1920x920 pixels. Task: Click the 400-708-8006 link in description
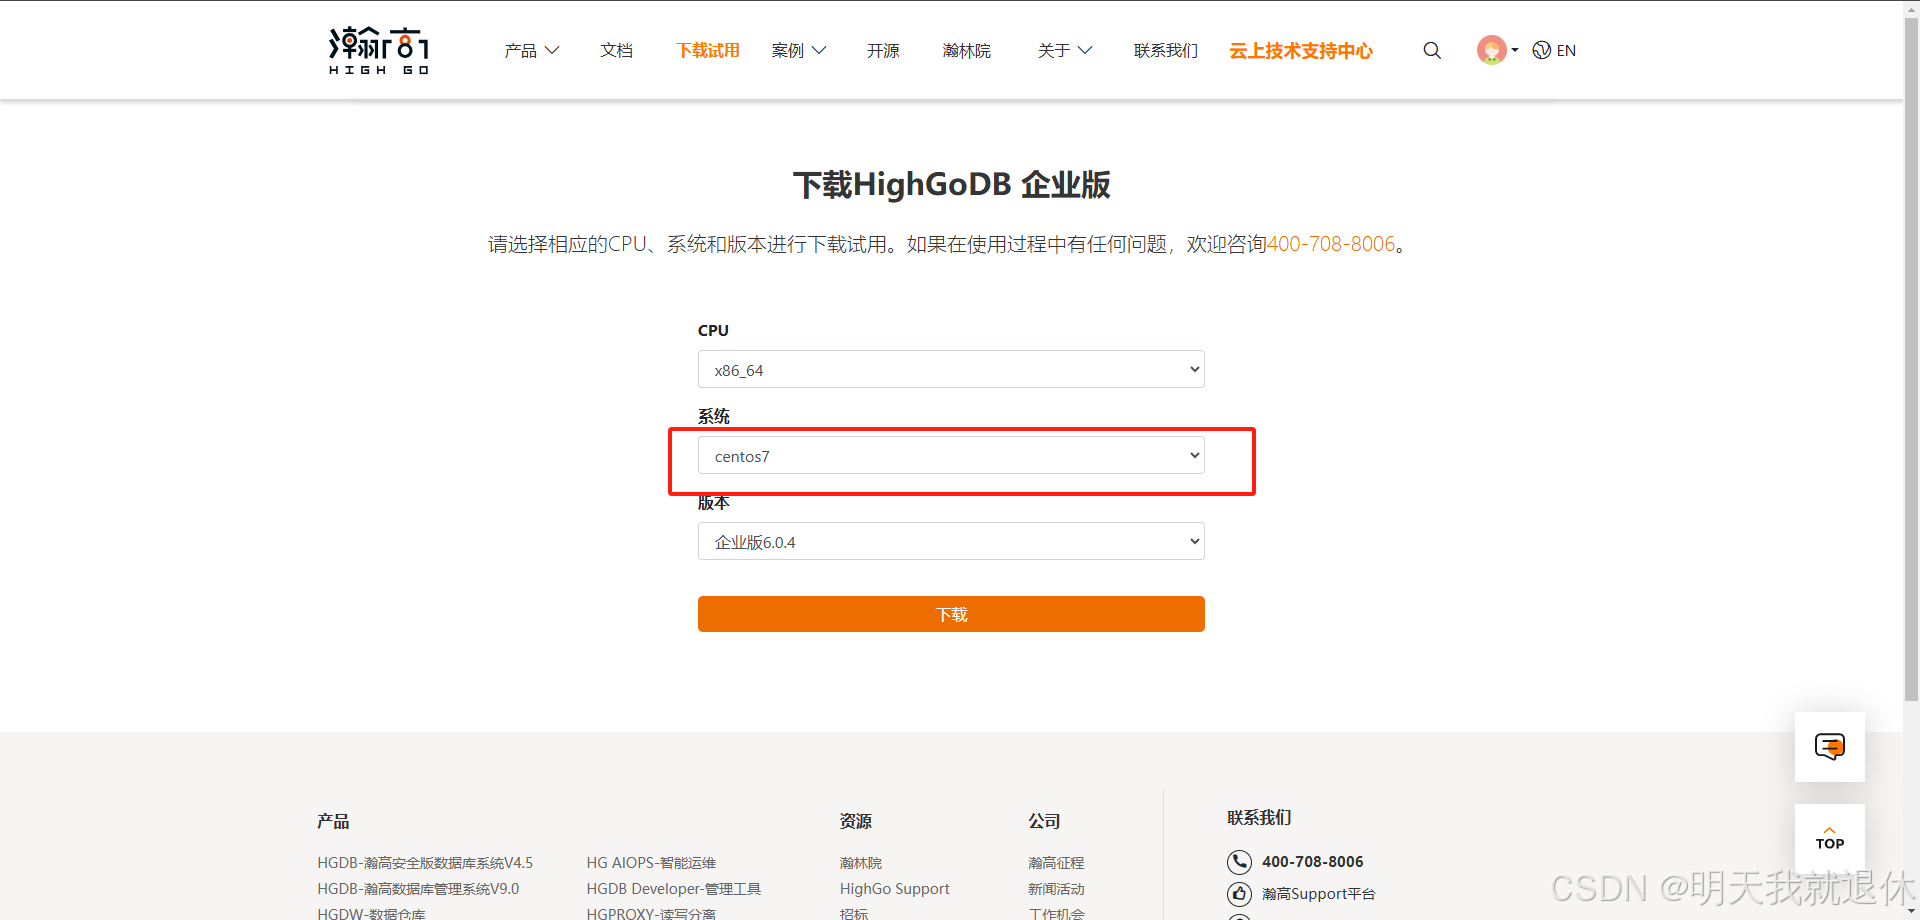pyautogui.click(x=1331, y=244)
